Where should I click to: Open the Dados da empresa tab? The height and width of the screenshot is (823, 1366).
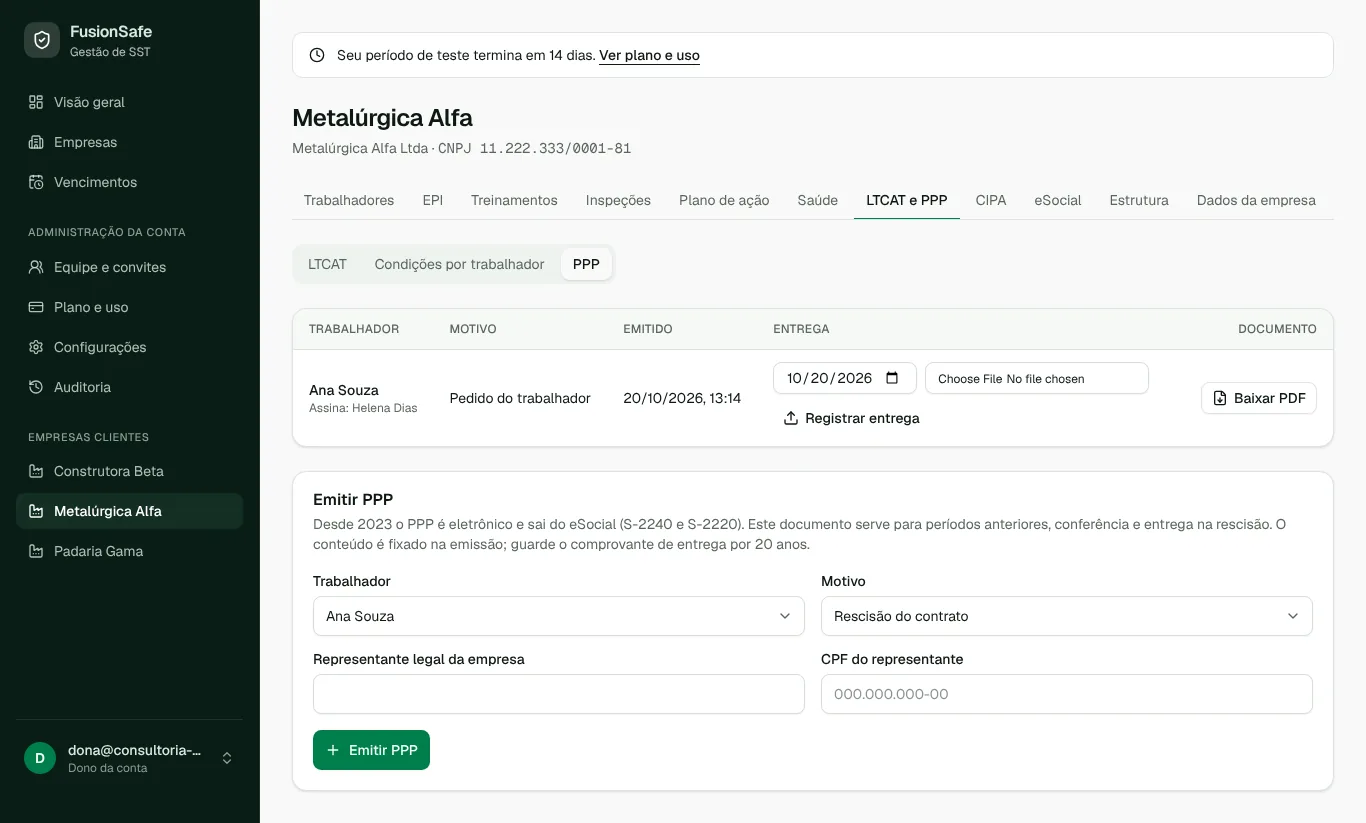(x=1256, y=200)
